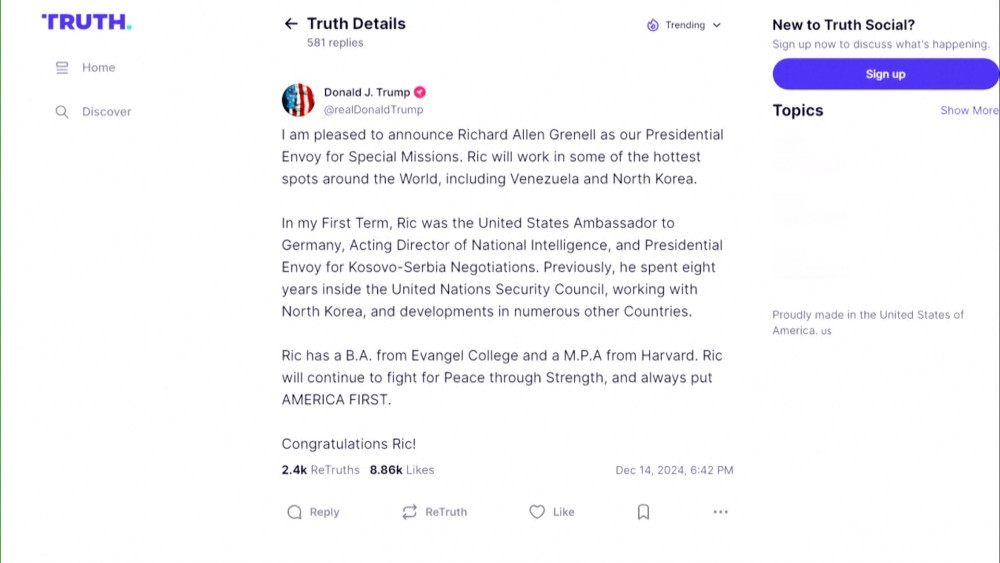Click the Reply speech bubble icon

[294, 512]
